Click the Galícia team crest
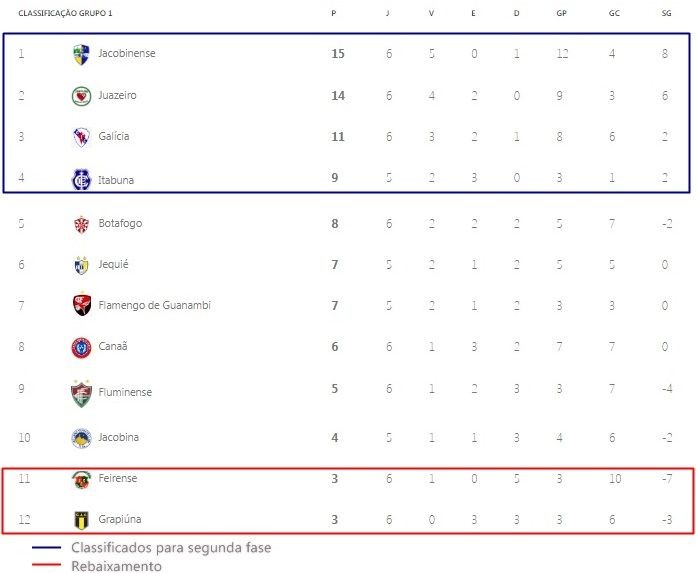Image resolution: width=696 pixels, height=573 pixels. click(81, 137)
